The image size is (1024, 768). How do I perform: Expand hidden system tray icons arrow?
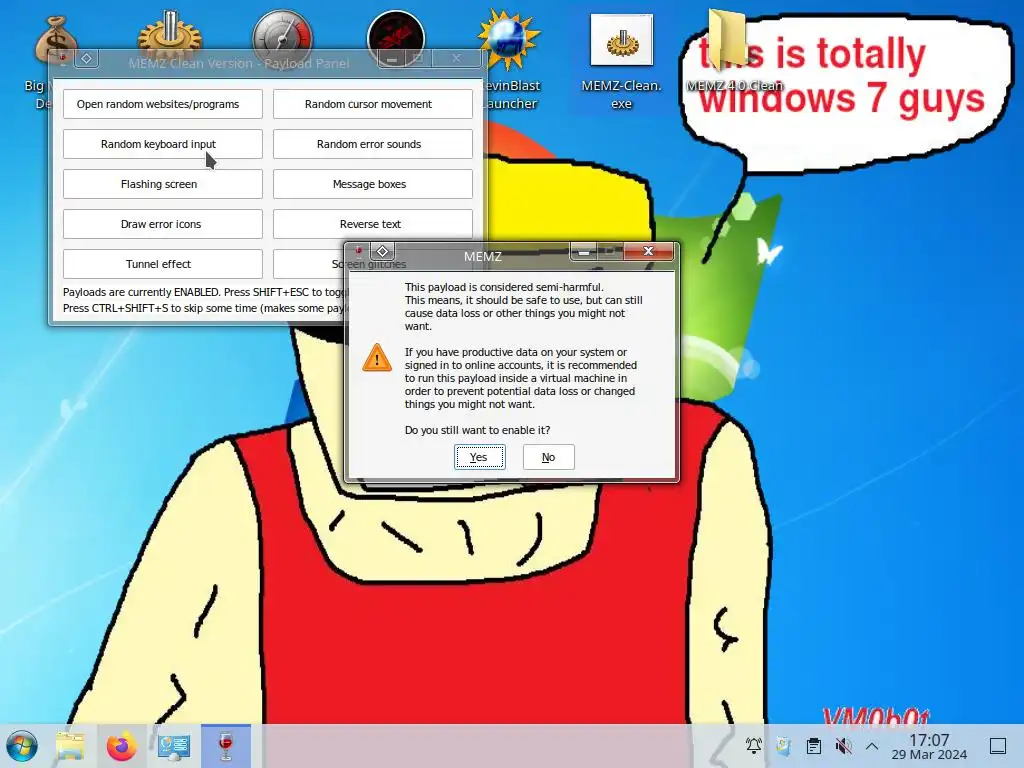click(x=872, y=746)
